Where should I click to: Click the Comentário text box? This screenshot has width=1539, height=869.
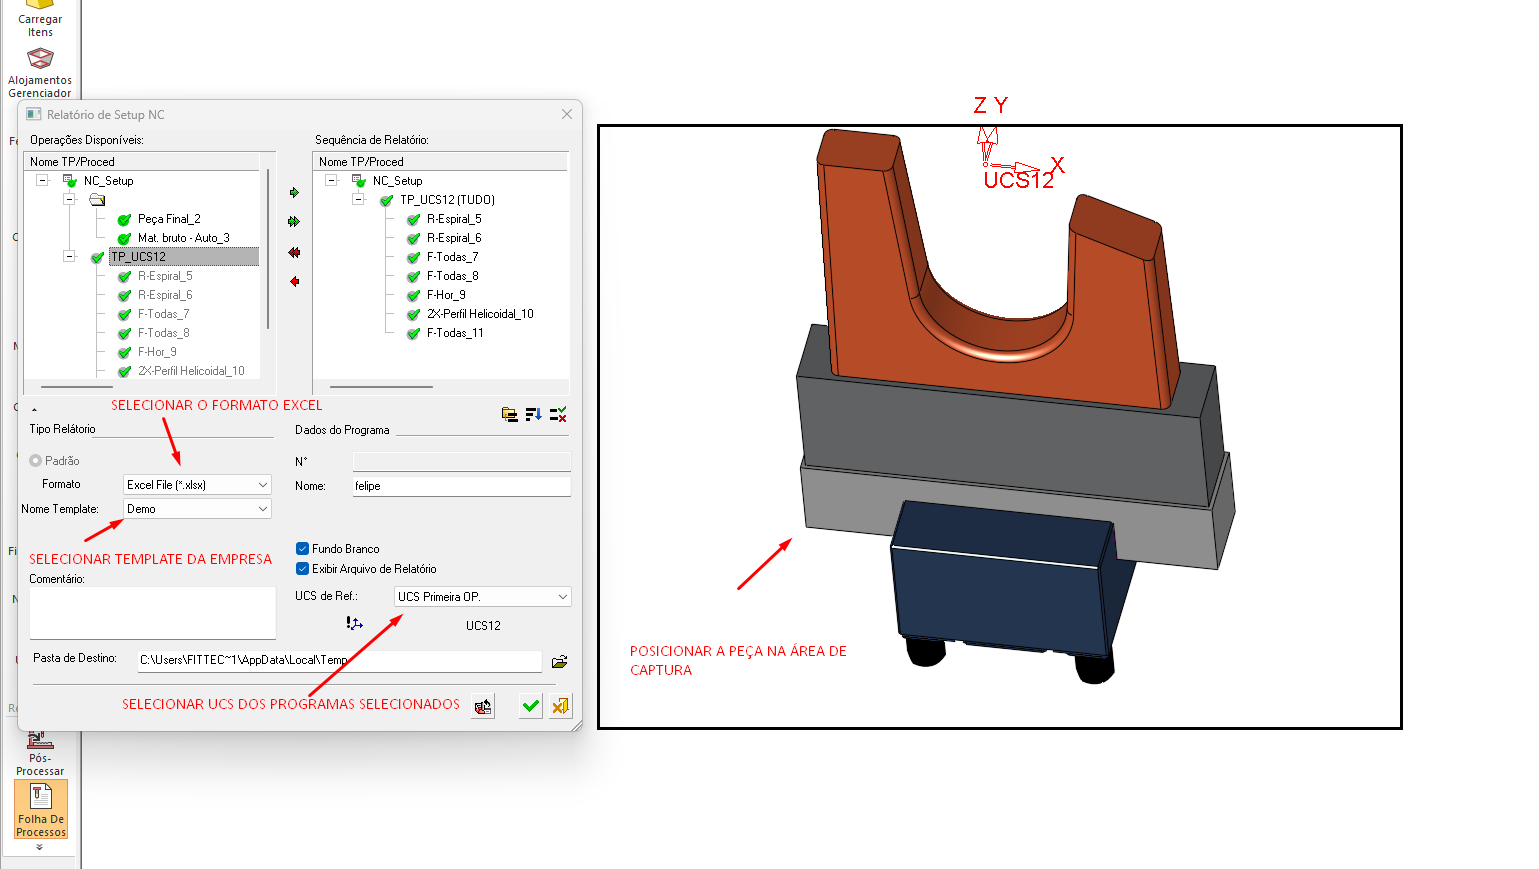[152, 612]
